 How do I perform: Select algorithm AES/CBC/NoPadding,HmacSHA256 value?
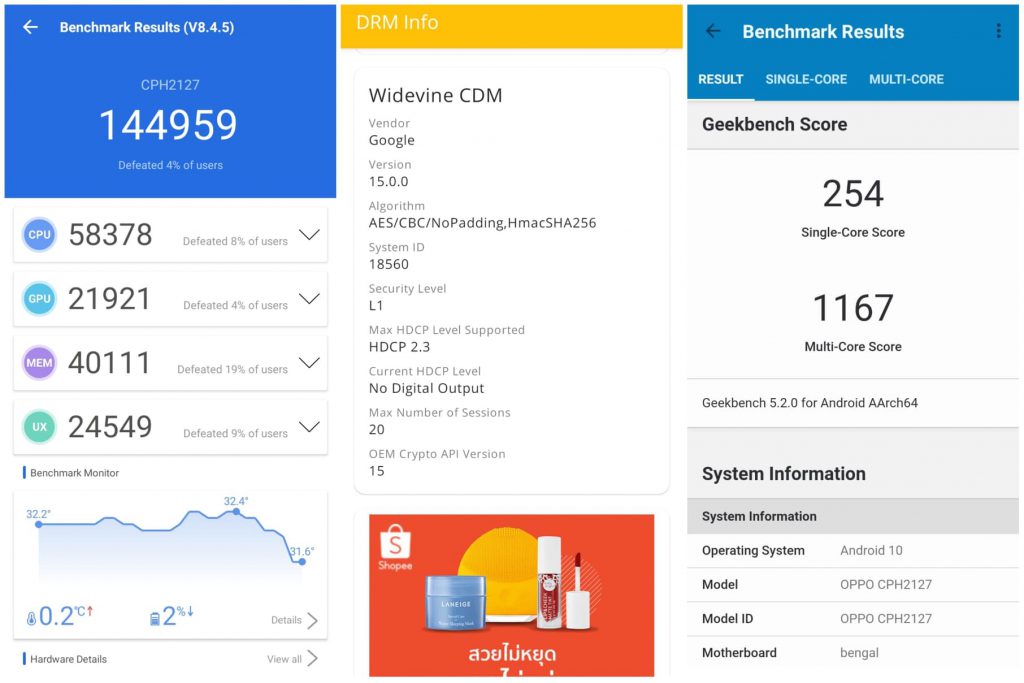[x=482, y=223]
